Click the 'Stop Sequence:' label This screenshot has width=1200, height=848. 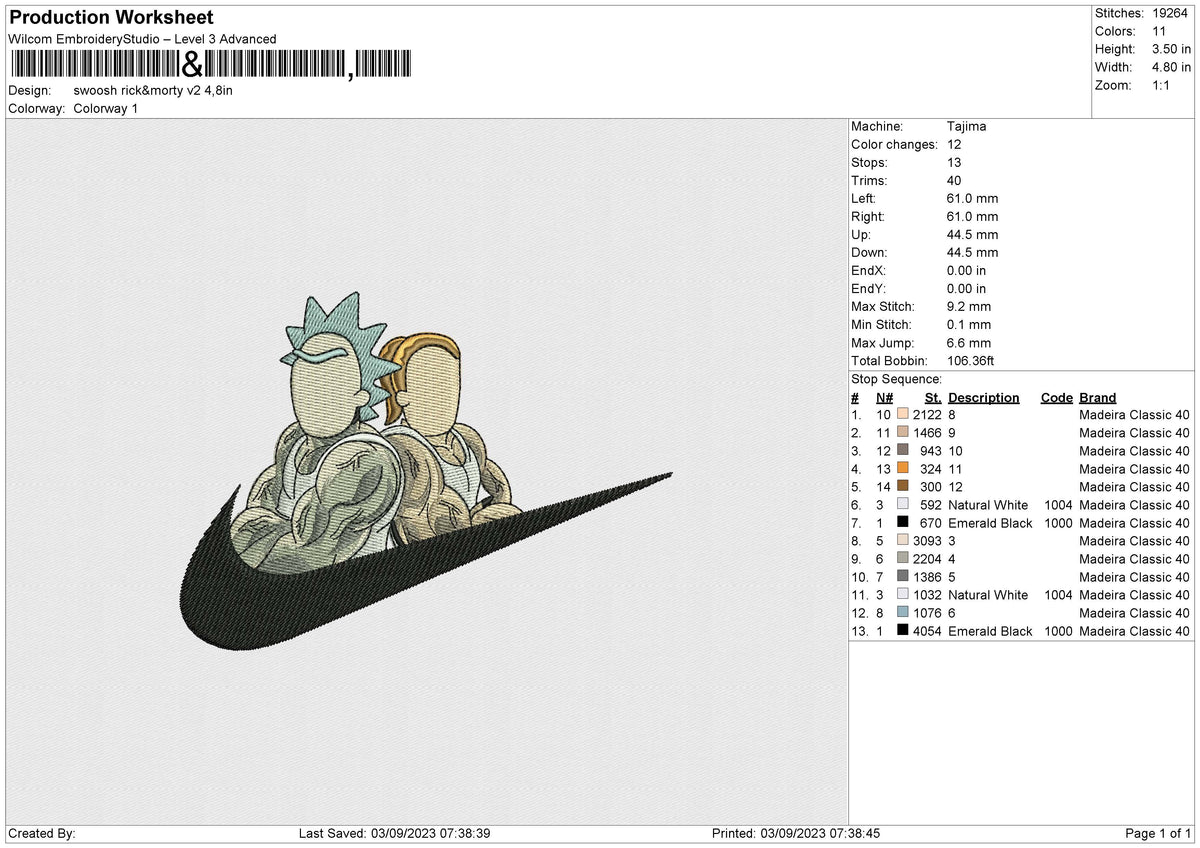click(896, 379)
